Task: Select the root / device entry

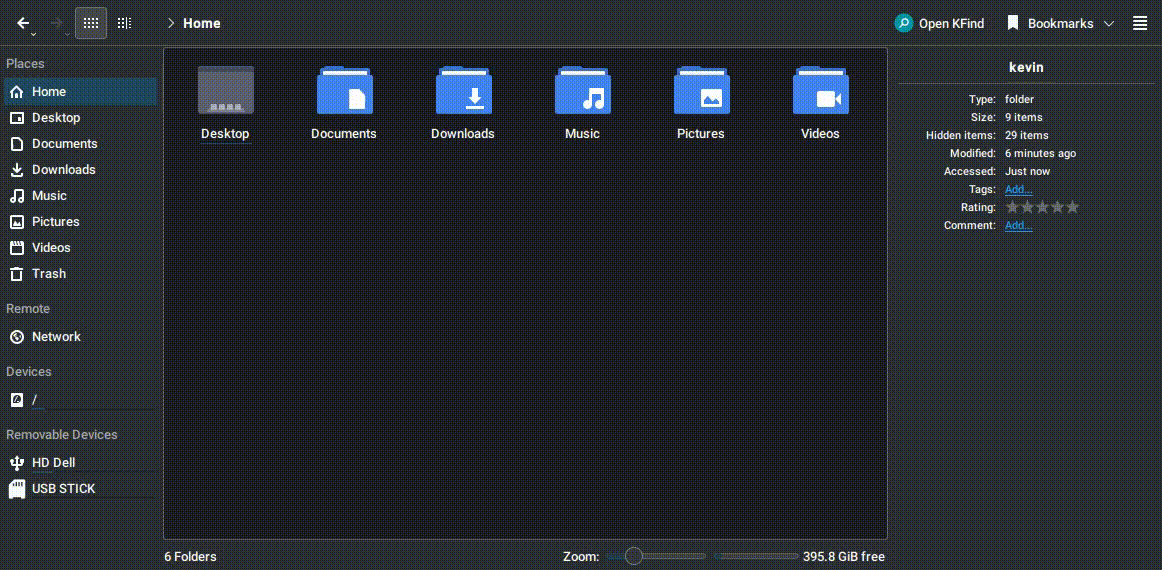Action: (x=80, y=400)
